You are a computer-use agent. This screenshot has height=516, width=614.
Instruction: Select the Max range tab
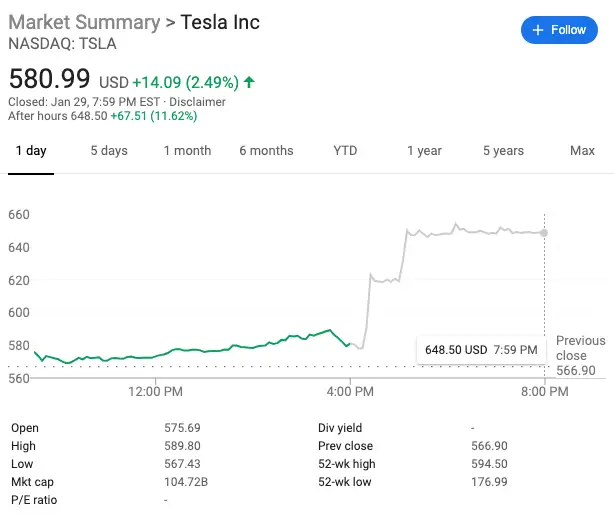[582, 151]
